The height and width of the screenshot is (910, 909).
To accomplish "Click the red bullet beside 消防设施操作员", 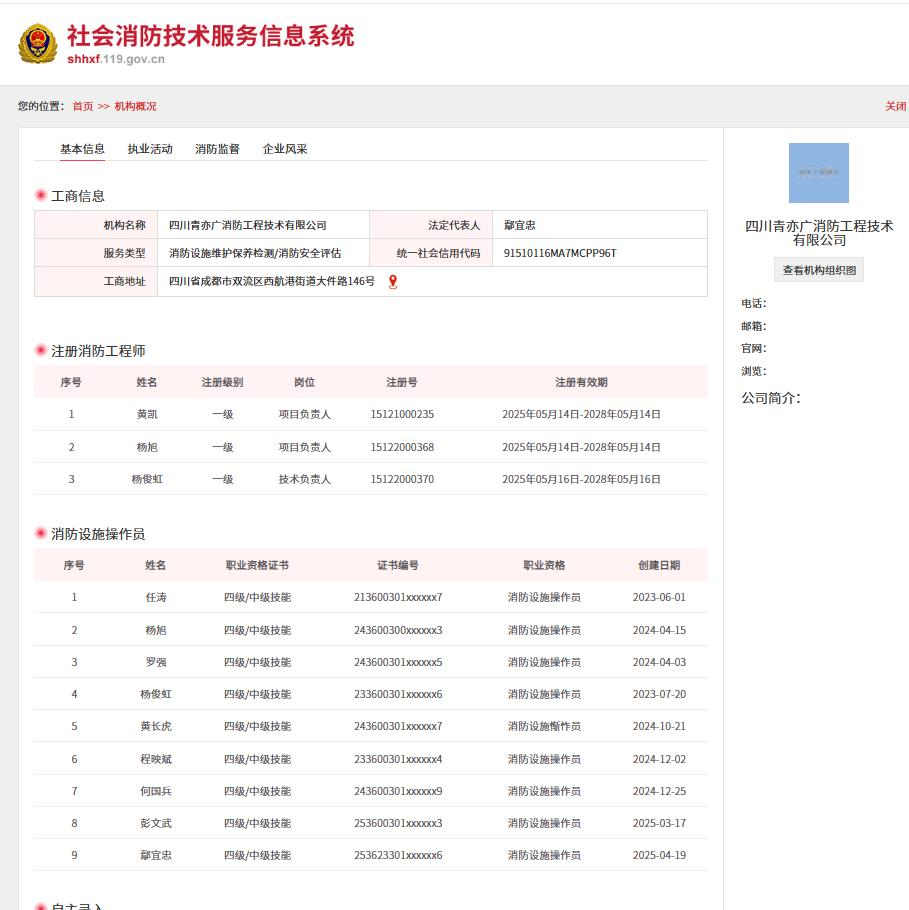I will [39, 533].
